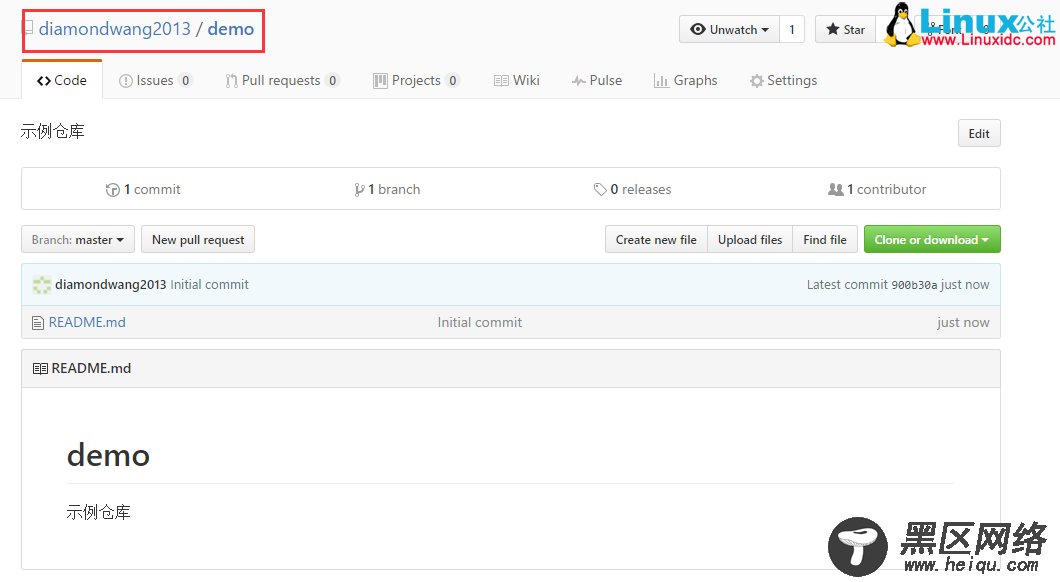This screenshot has width=1060, height=582.
Task: Click the book icon in README header
Action: (x=40, y=368)
